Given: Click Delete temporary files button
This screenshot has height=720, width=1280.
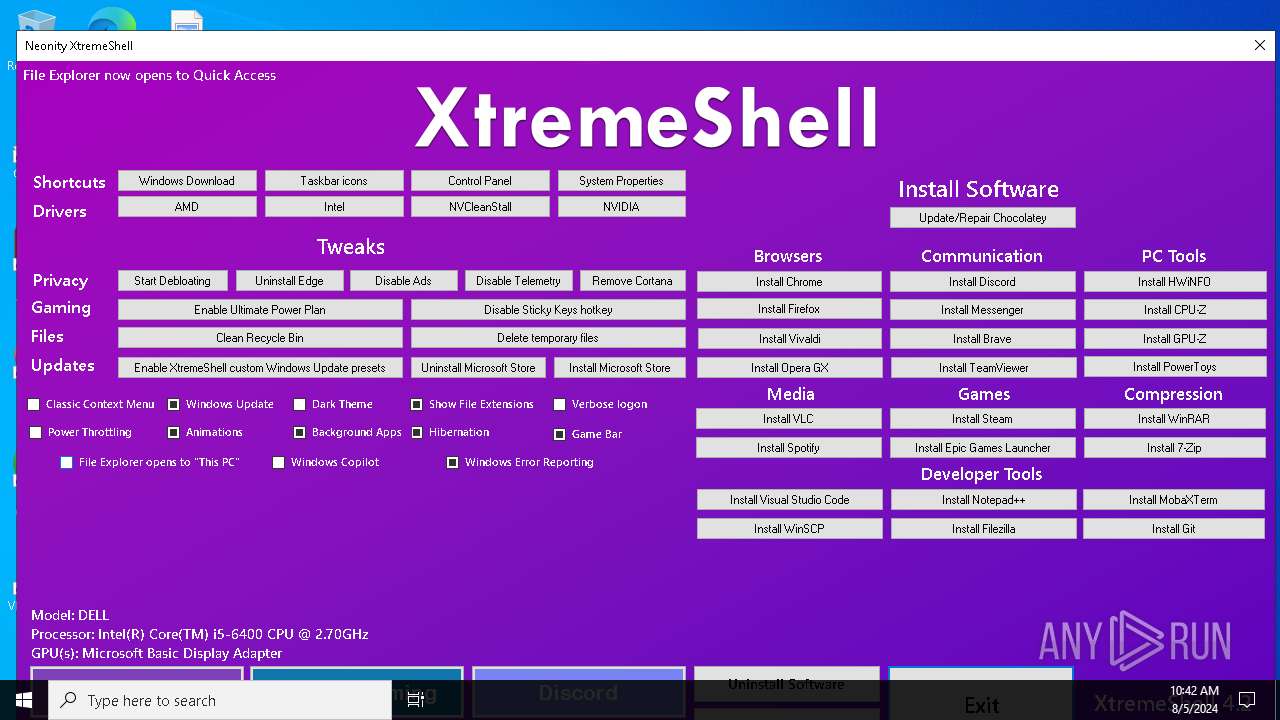Looking at the screenshot, I should [x=548, y=338].
